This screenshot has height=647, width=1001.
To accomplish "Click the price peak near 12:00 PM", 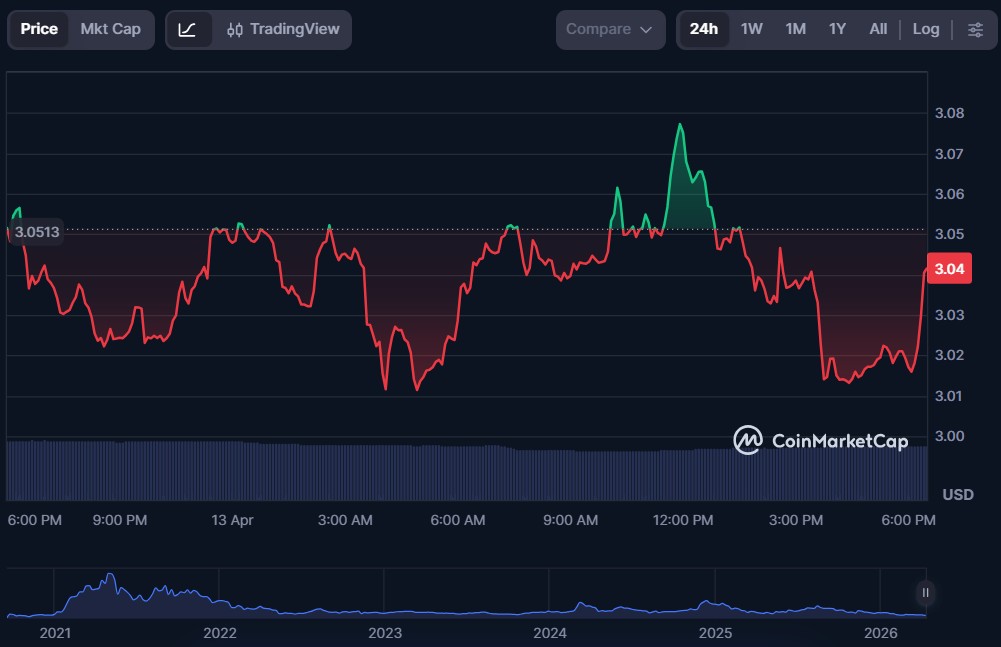I will click(x=680, y=125).
